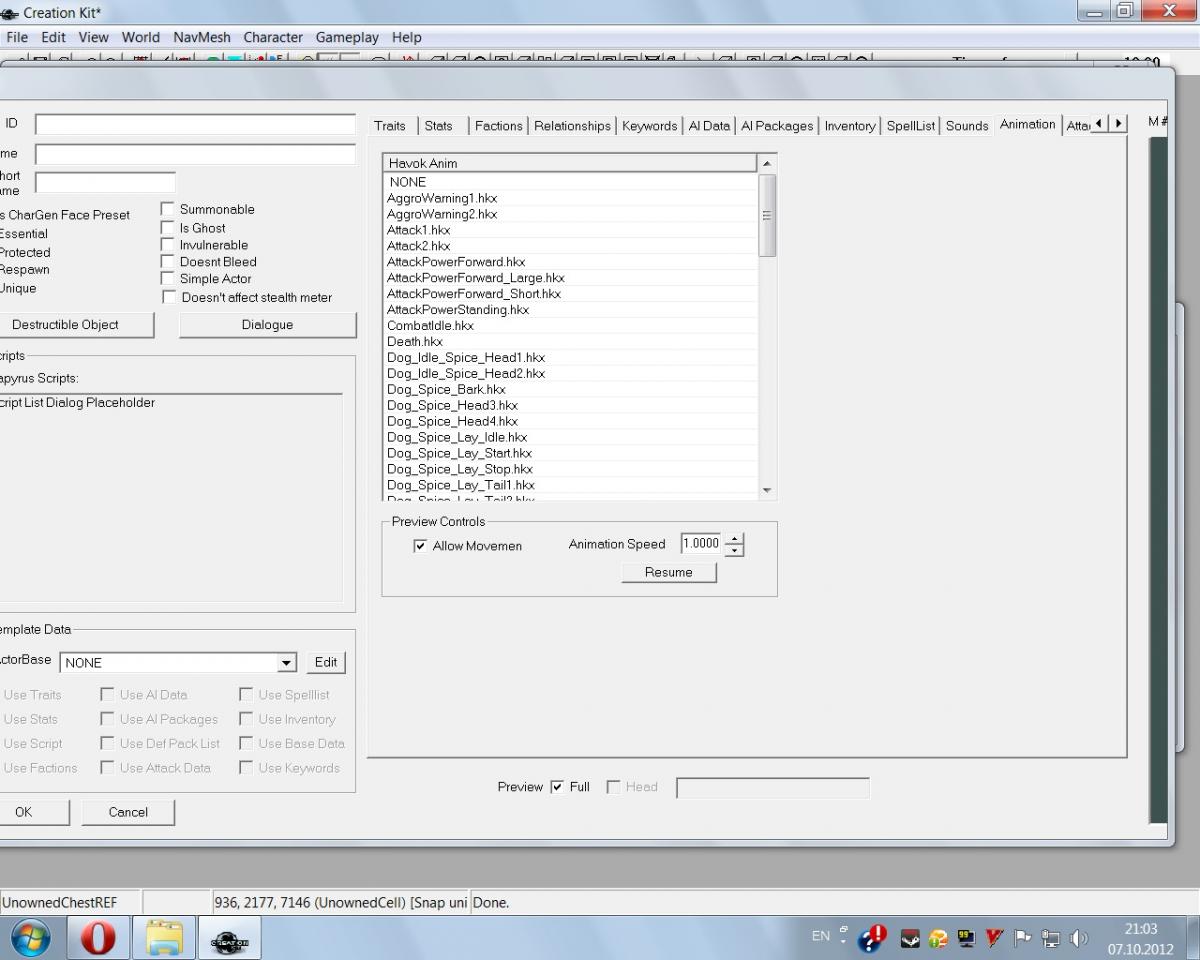Tick the Invulnerable checkbox
The width and height of the screenshot is (1200, 960).
[168, 244]
